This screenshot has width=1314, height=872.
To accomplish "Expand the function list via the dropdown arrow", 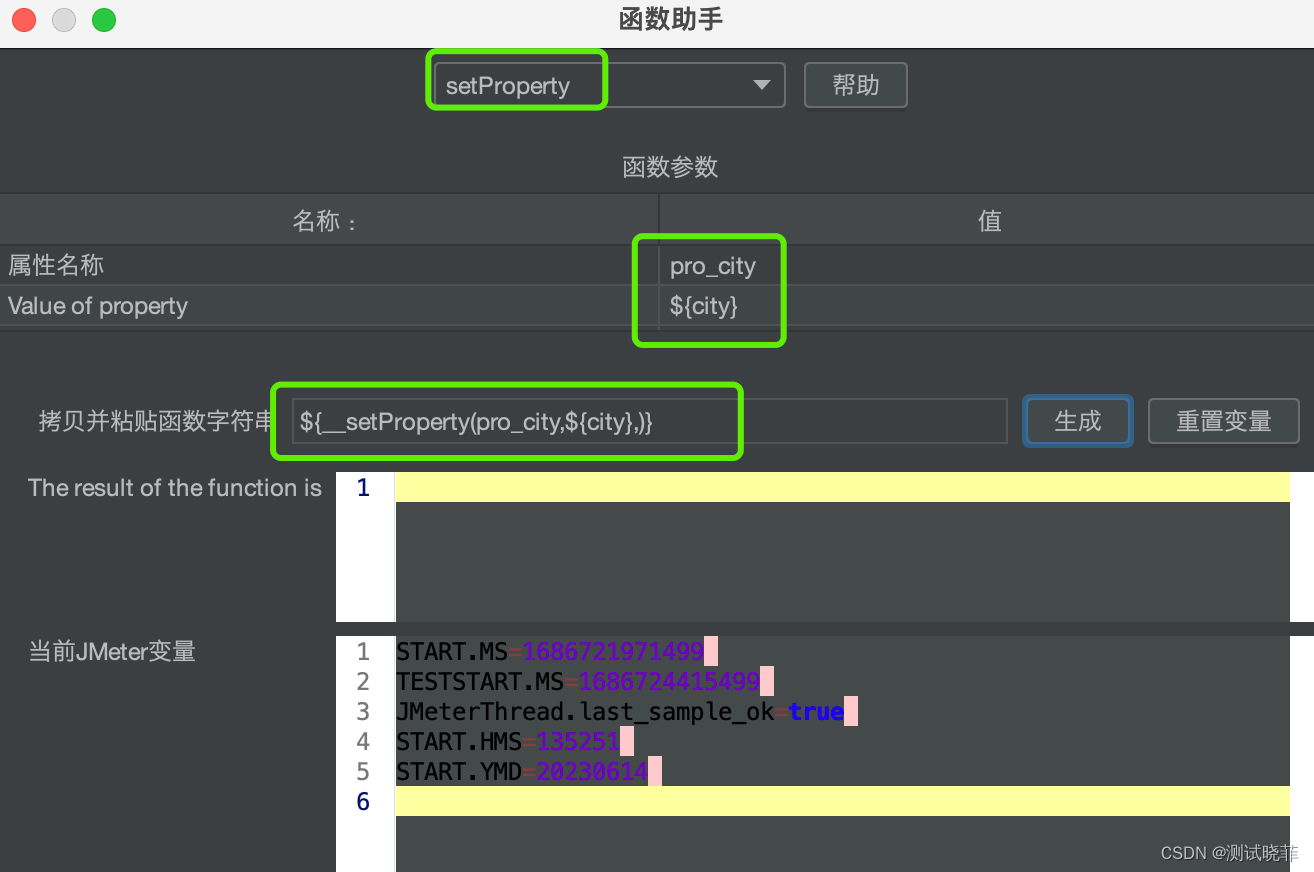I will click(x=762, y=85).
